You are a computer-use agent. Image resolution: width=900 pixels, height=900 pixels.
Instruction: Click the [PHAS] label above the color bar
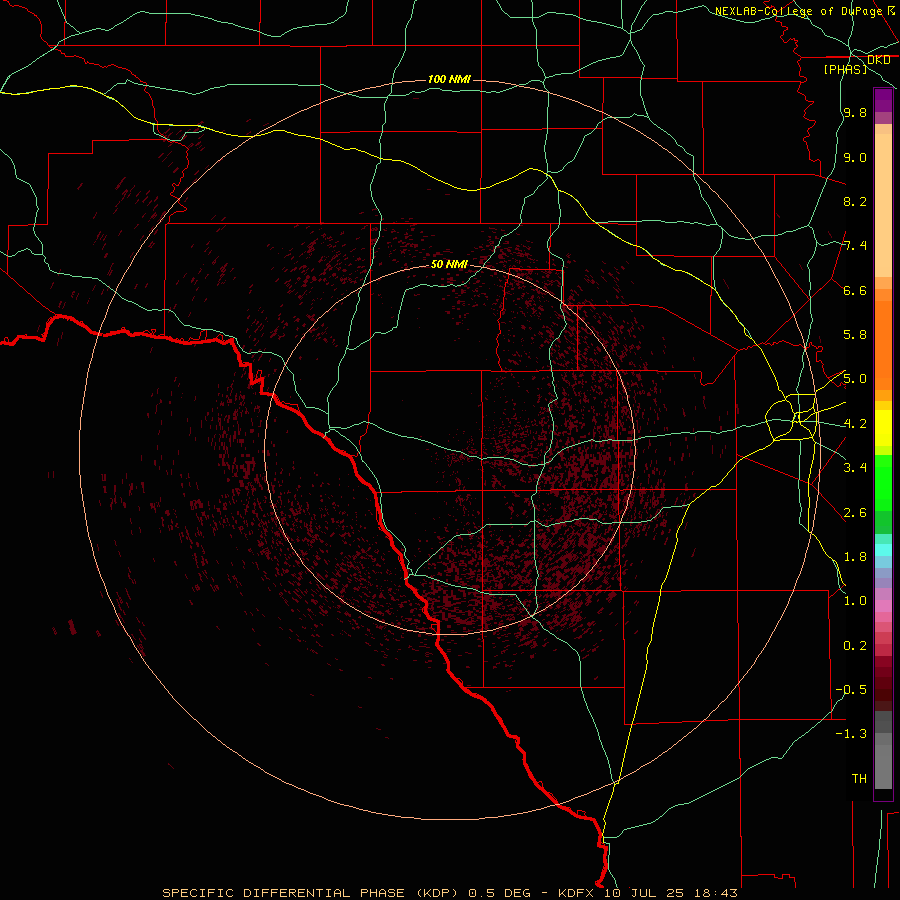pos(845,69)
